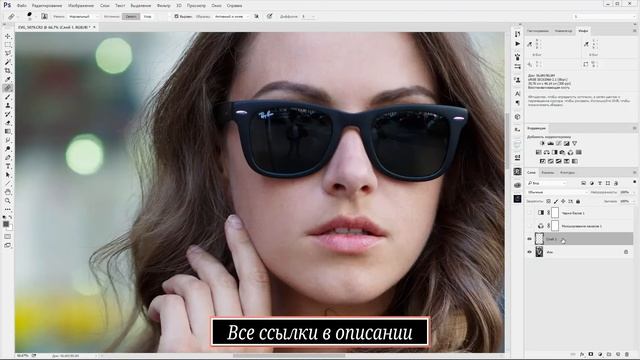Select the Eyedropper tool
The image size is (640, 360).
click(8, 79)
